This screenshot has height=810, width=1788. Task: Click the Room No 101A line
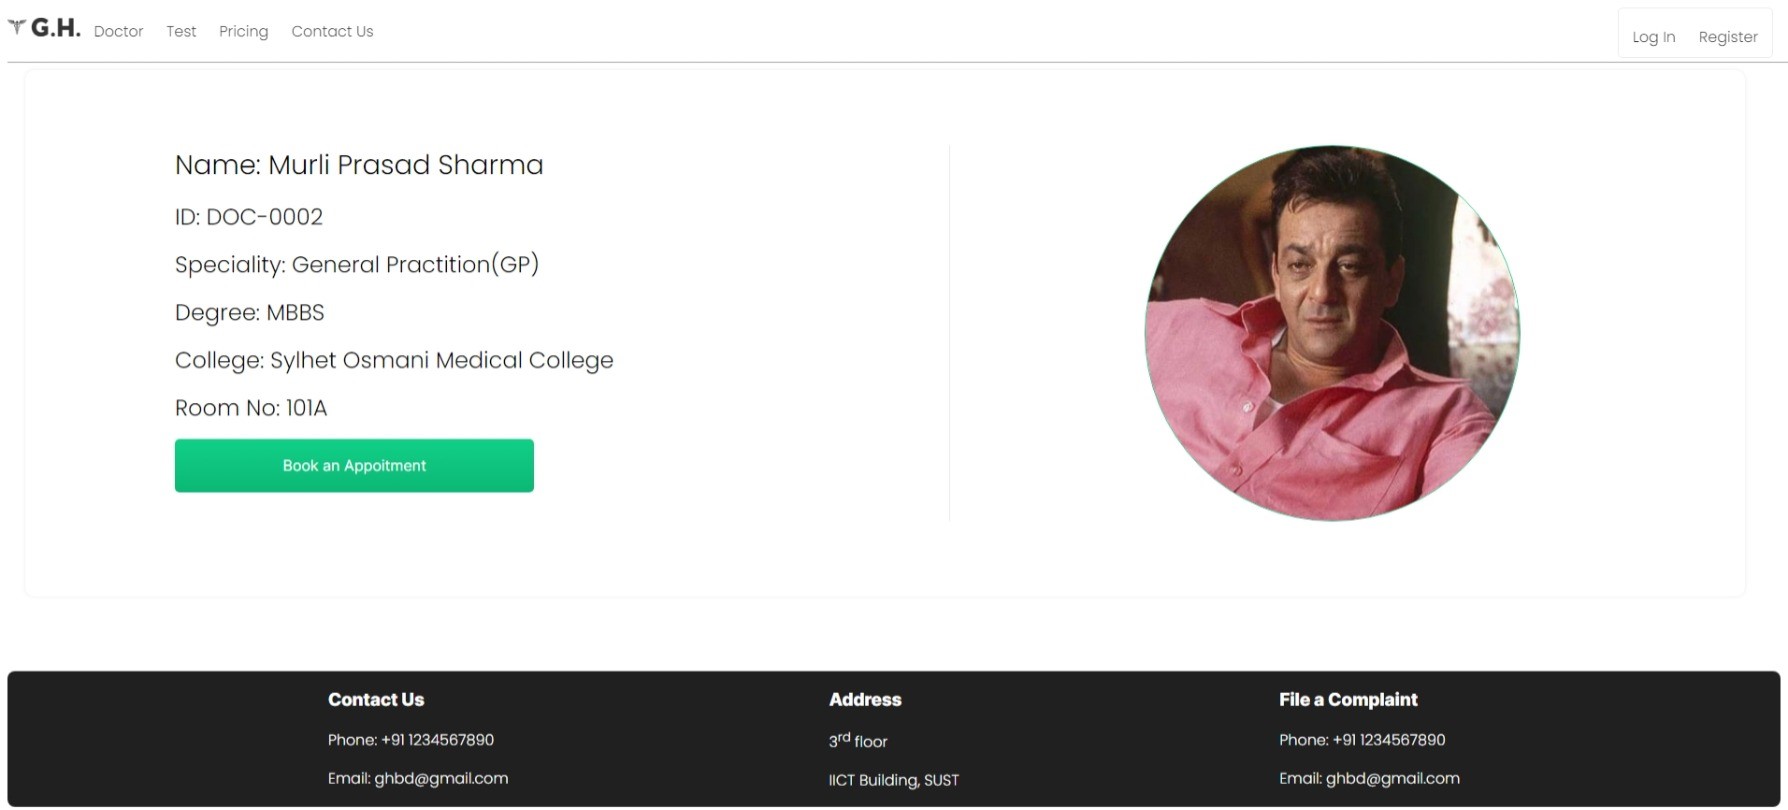click(x=251, y=408)
